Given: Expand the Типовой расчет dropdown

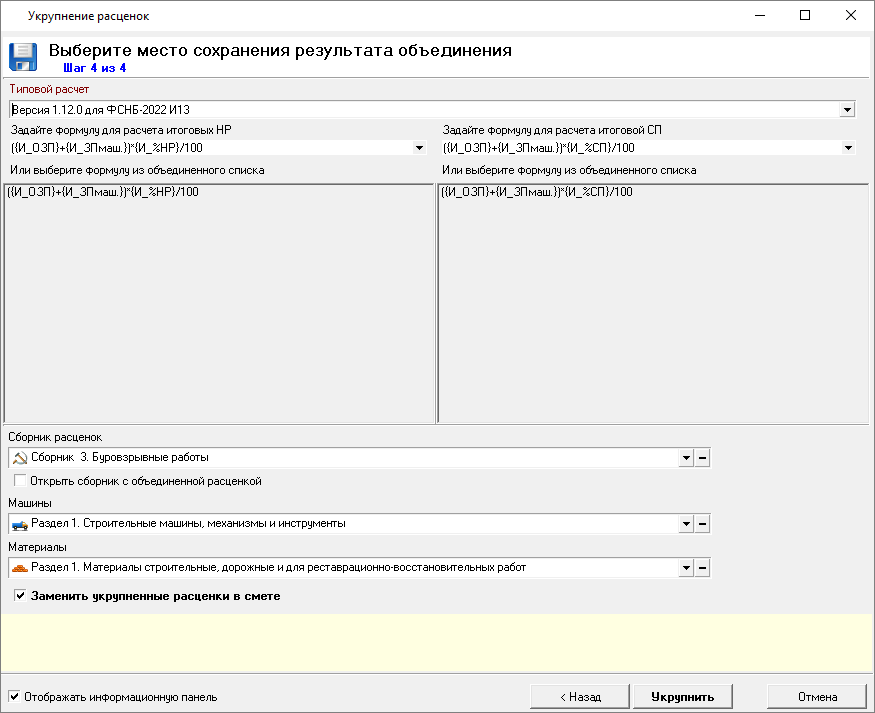Looking at the screenshot, I should pyautogui.click(x=846, y=110).
